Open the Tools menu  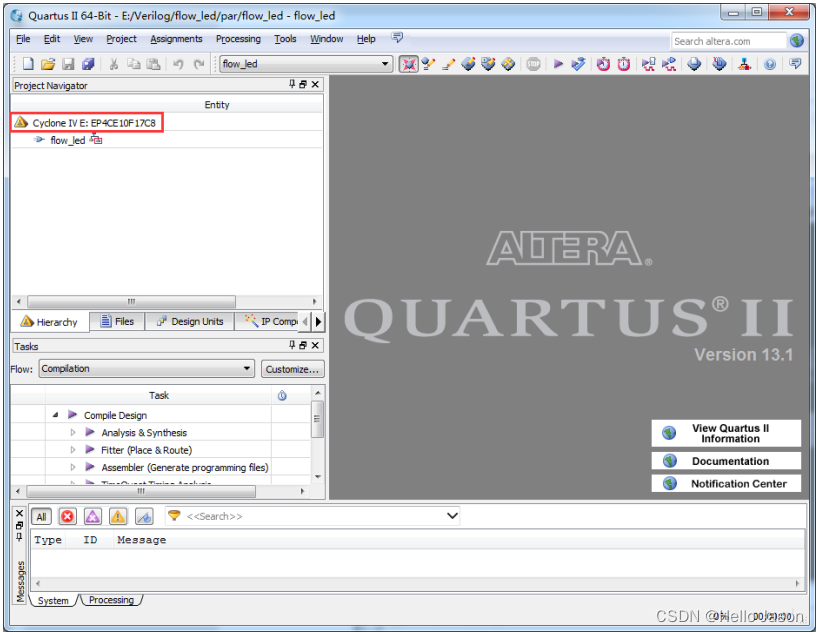point(285,39)
